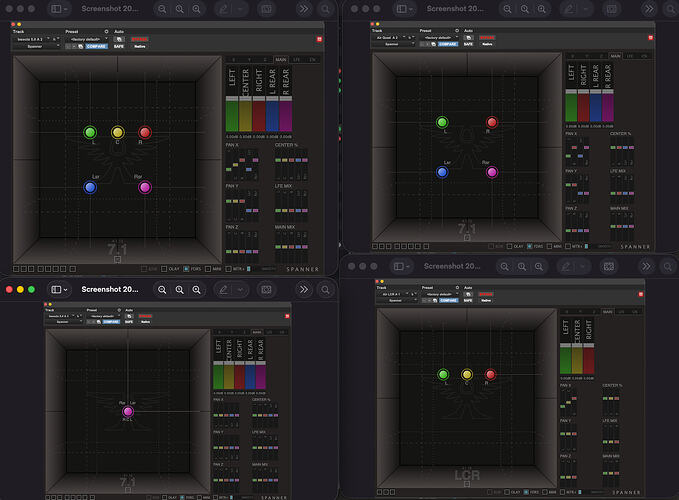
Task: Select the Y tab in five-puck window
Action: point(249,59)
